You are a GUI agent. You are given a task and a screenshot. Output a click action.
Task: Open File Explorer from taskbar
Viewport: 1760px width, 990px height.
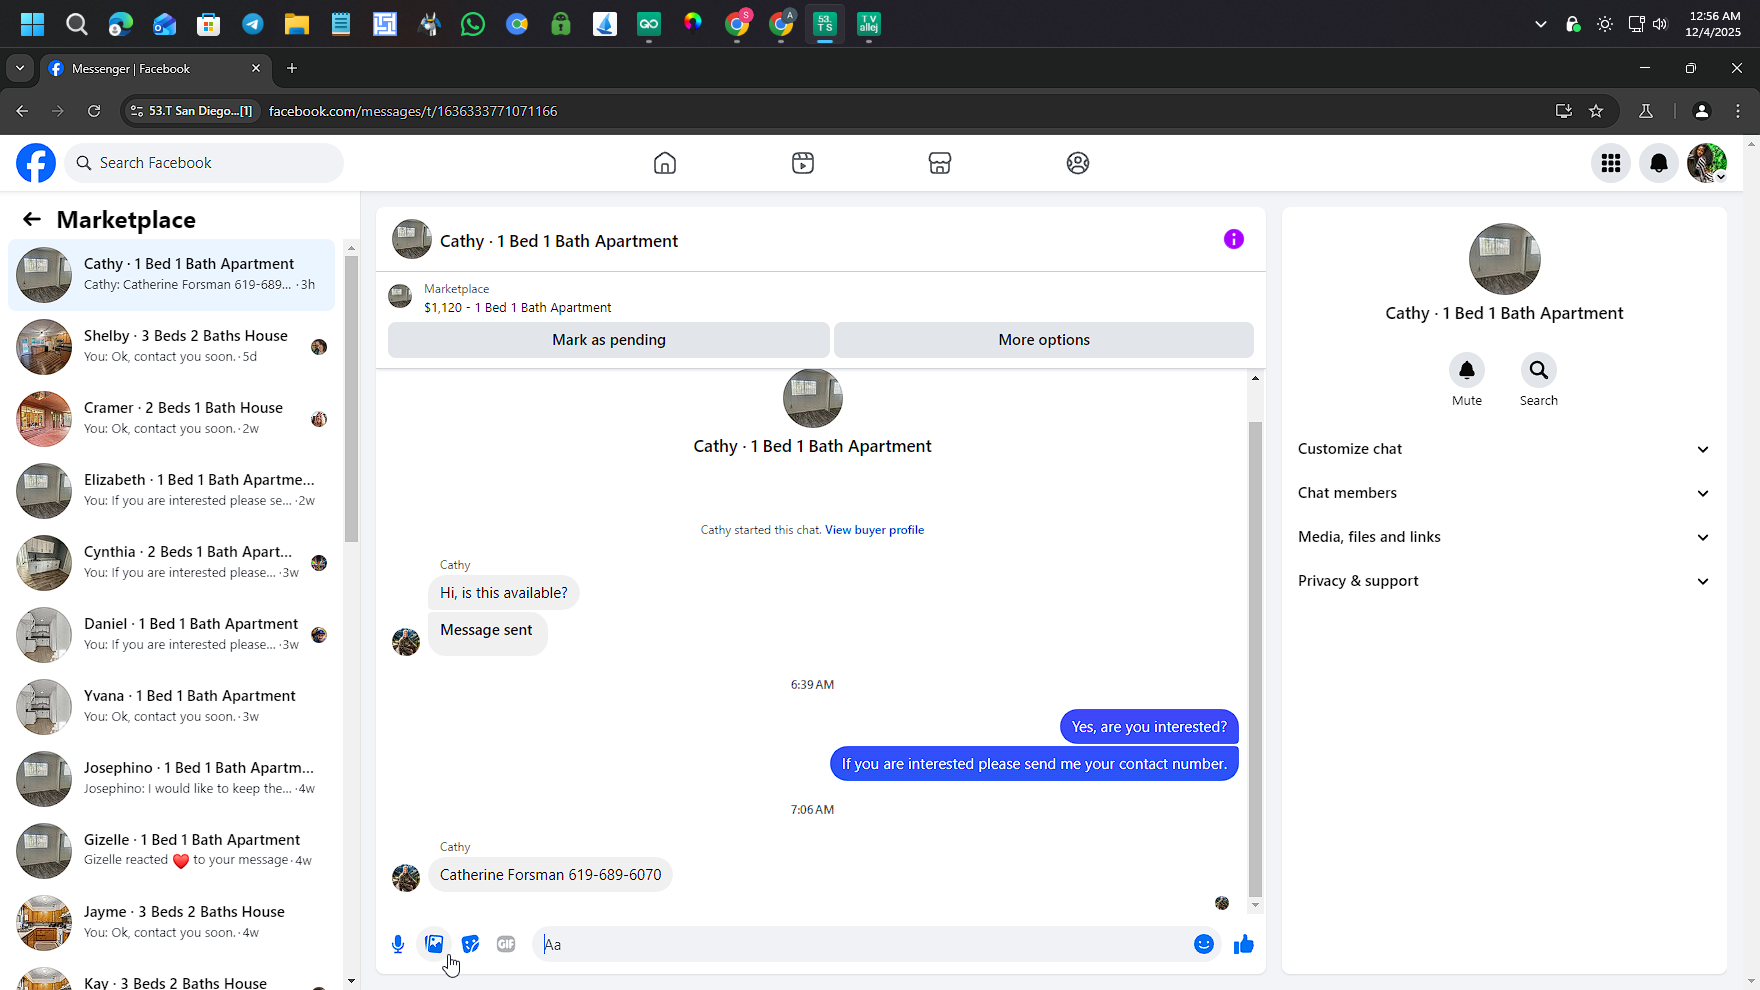click(297, 24)
